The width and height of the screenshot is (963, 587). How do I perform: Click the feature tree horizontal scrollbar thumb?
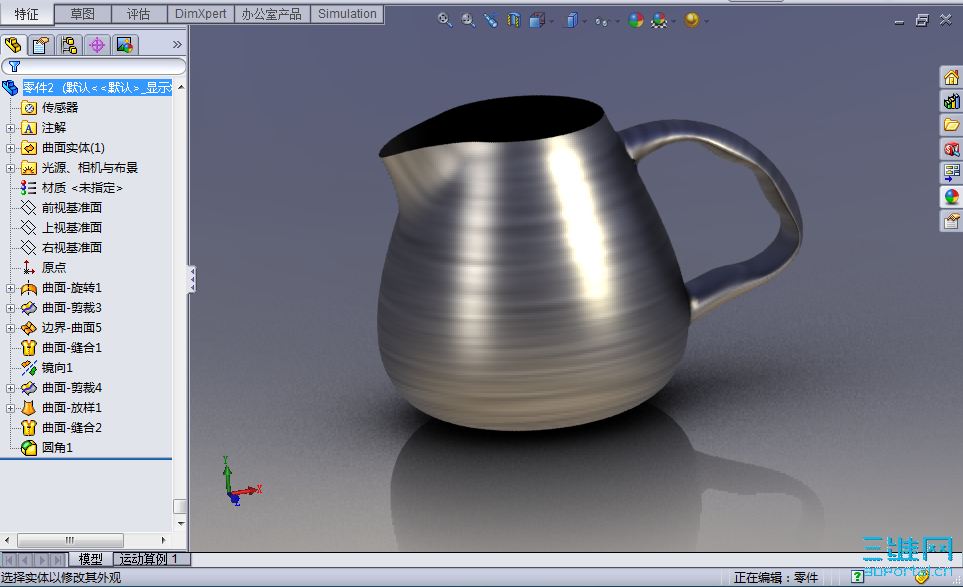(x=70, y=540)
